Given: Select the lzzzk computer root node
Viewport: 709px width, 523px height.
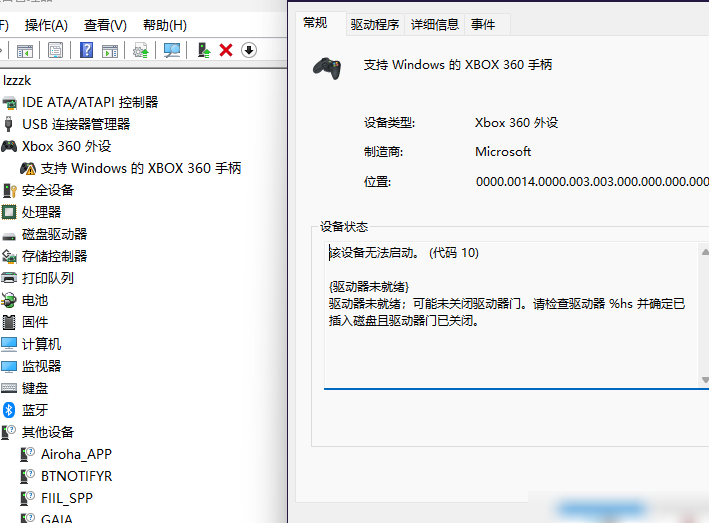Looking at the screenshot, I should coord(17,80).
